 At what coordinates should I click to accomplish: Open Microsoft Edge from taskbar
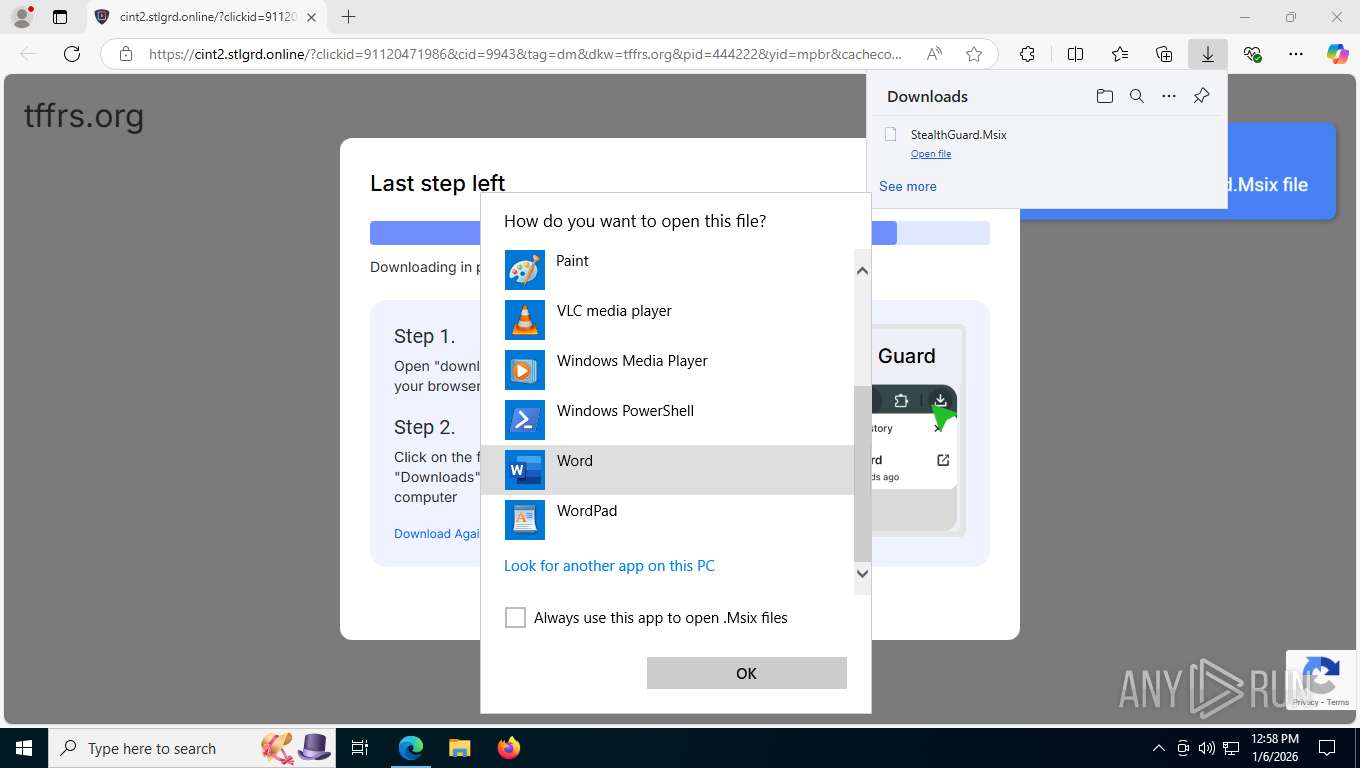(411, 748)
